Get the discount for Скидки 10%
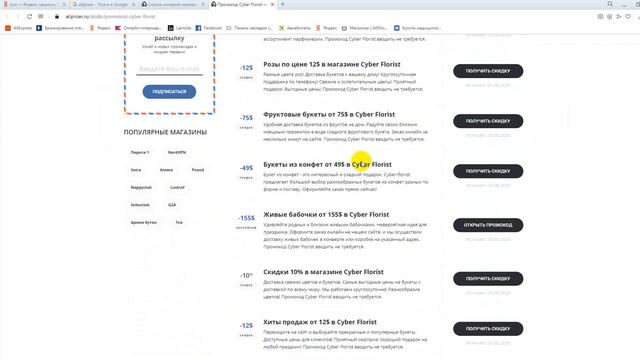The image size is (640, 360). click(x=488, y=279)
